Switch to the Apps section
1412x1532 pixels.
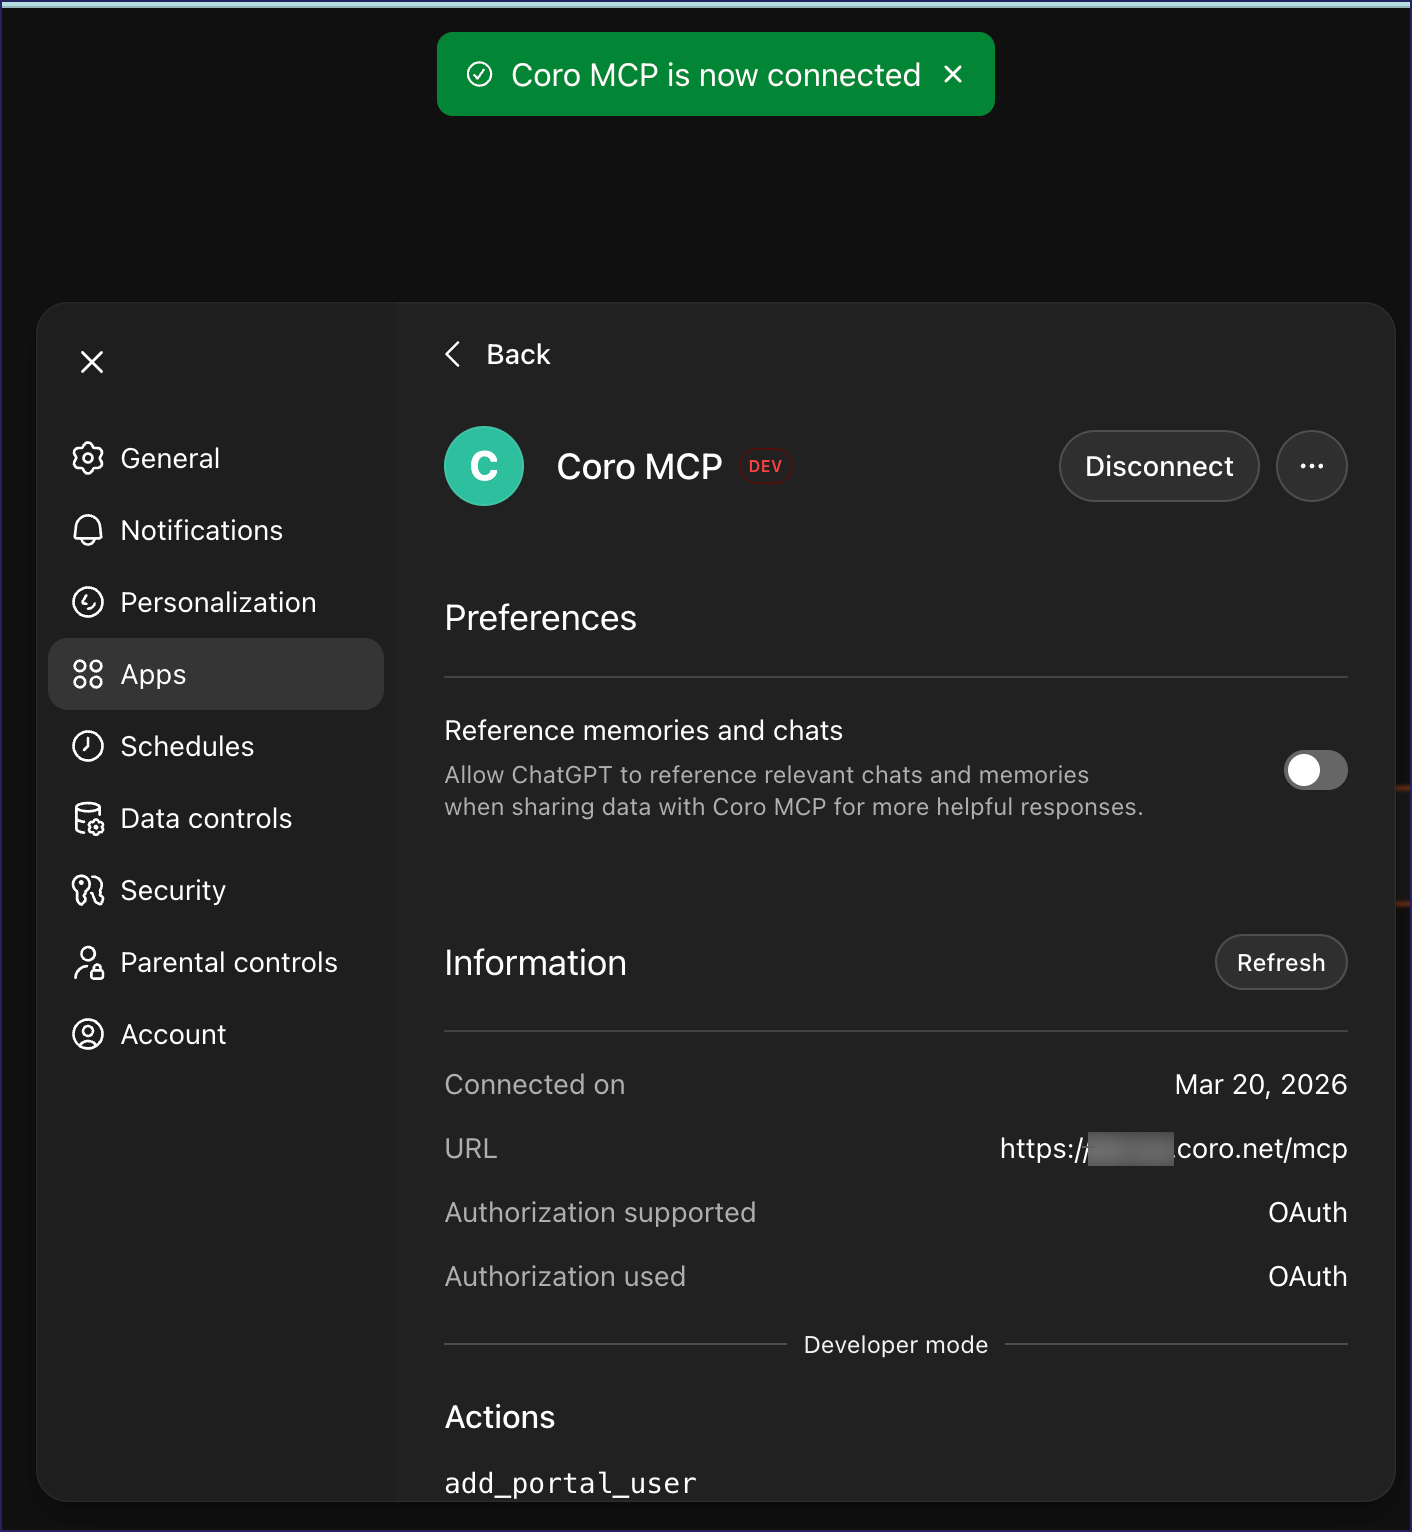(x=152, y=674)
